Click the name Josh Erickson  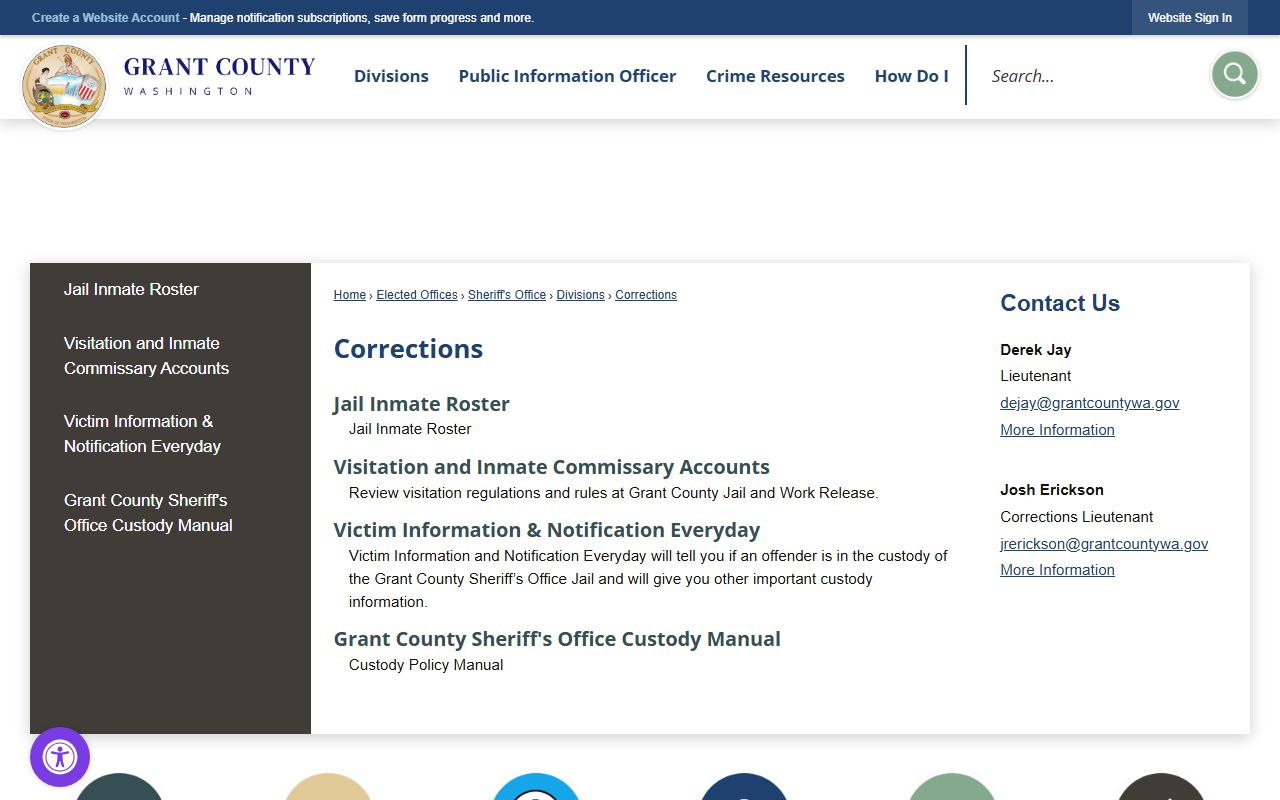(x=1052, y=490)
